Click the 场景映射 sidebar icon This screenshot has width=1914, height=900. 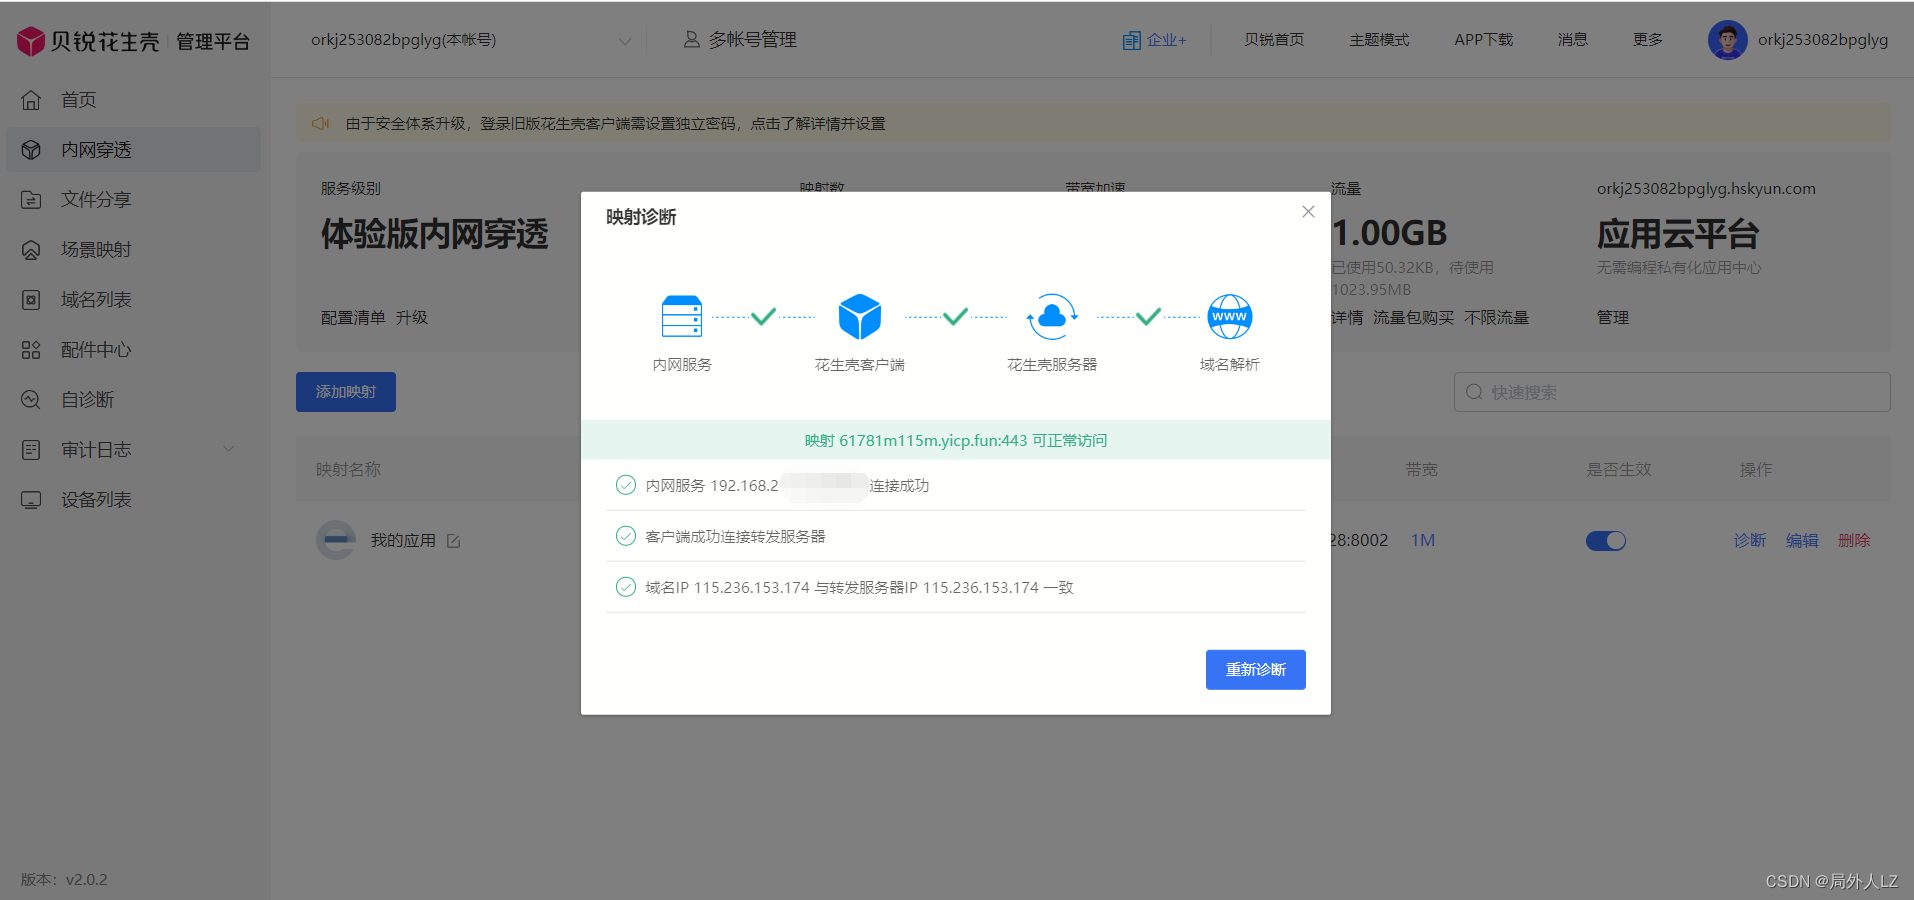point(31,250)
